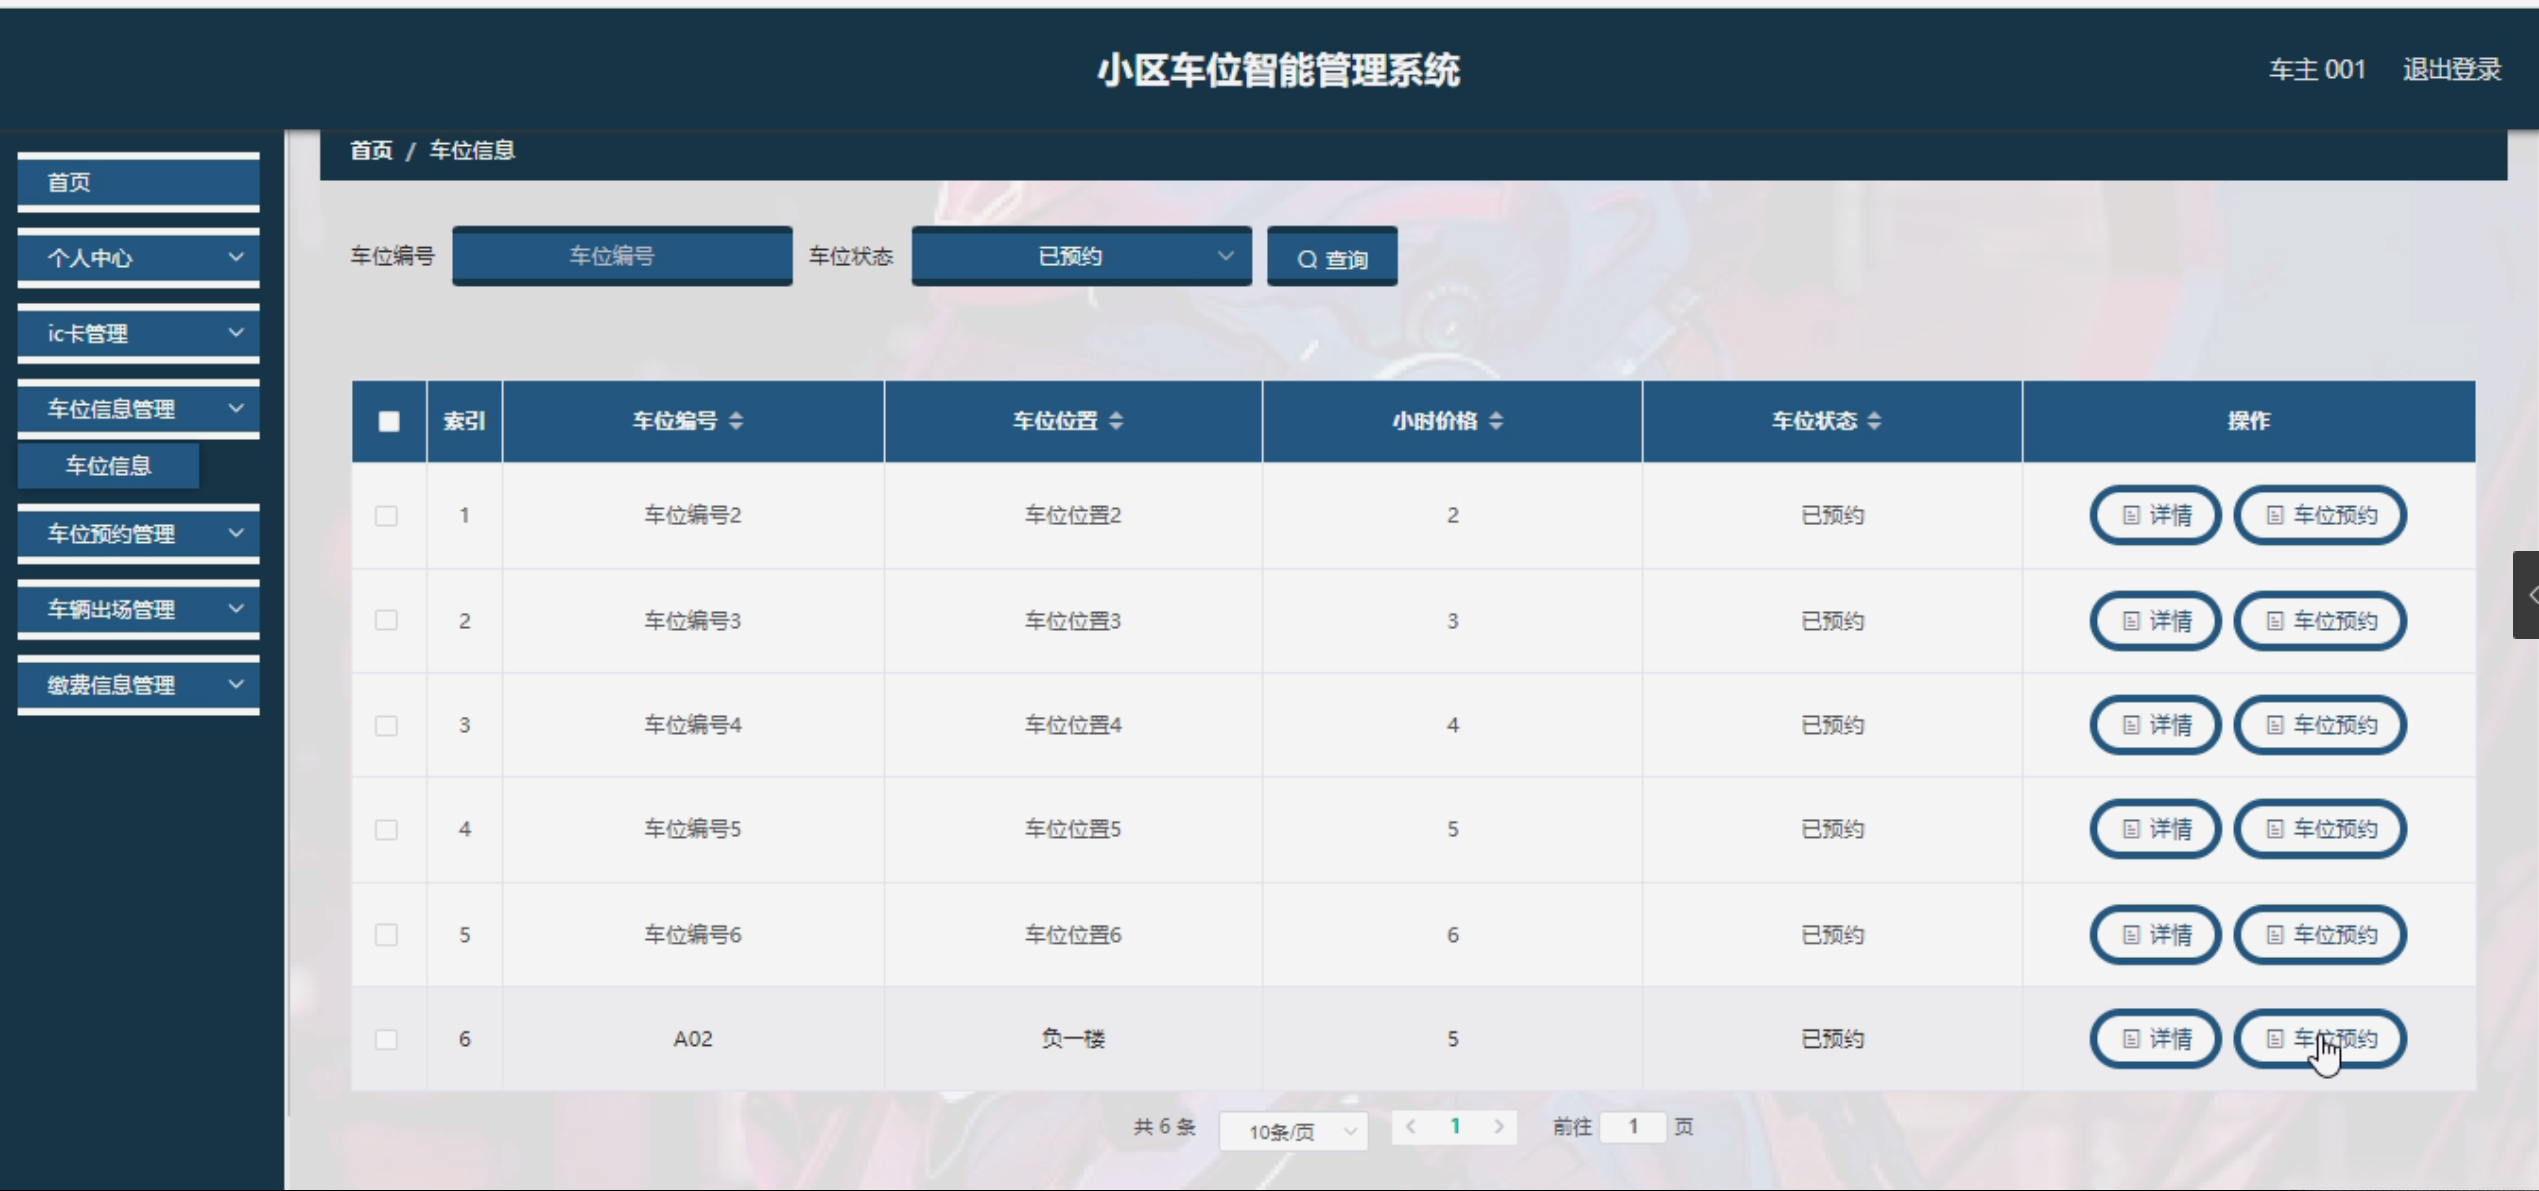Expand the collapsed right-edge side panel arrow
The image size is (2539, 1191).
[x=2528, y=595]
